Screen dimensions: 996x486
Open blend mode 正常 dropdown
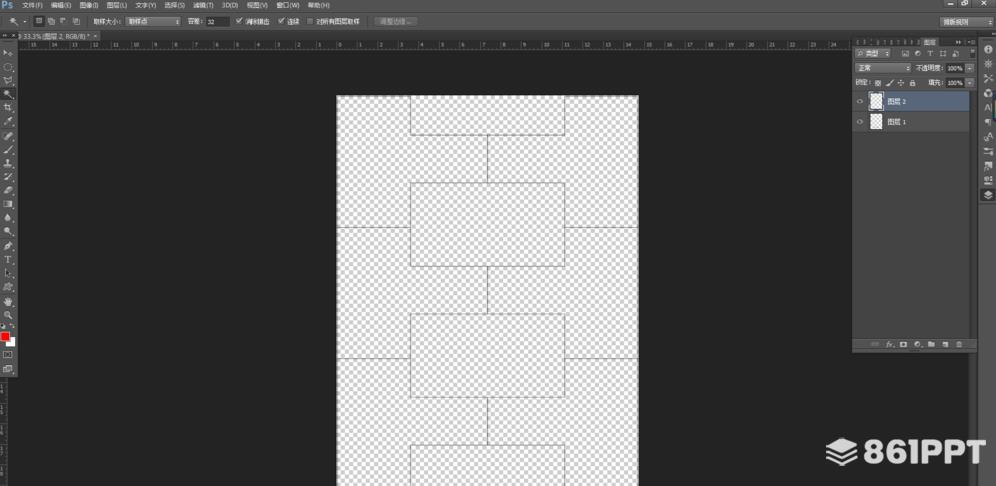tap(883, 68)
